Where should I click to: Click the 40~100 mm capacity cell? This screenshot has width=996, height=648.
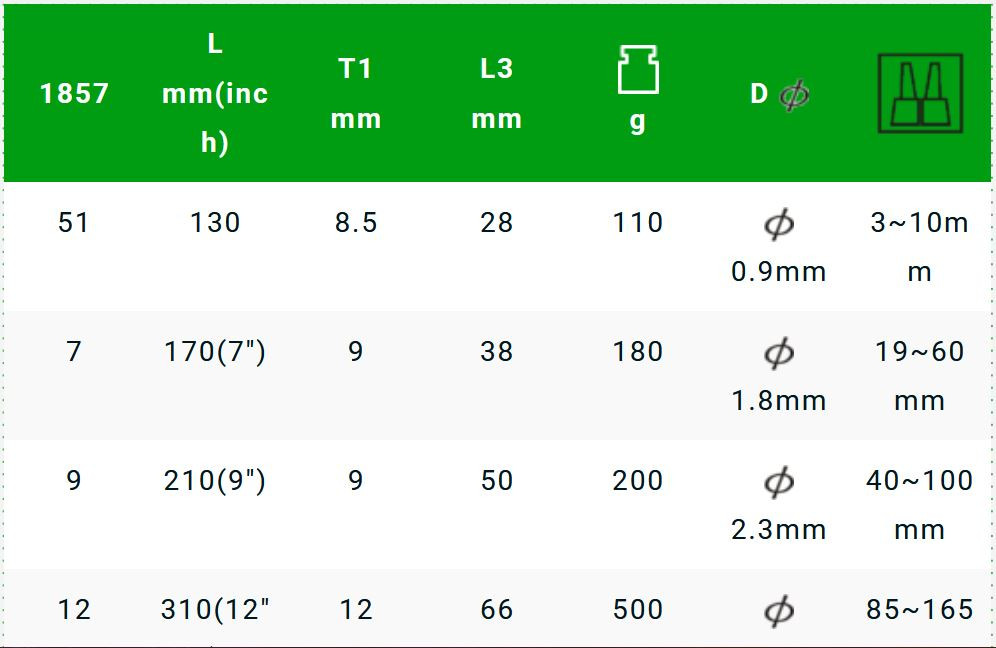[x=919, y=504]
